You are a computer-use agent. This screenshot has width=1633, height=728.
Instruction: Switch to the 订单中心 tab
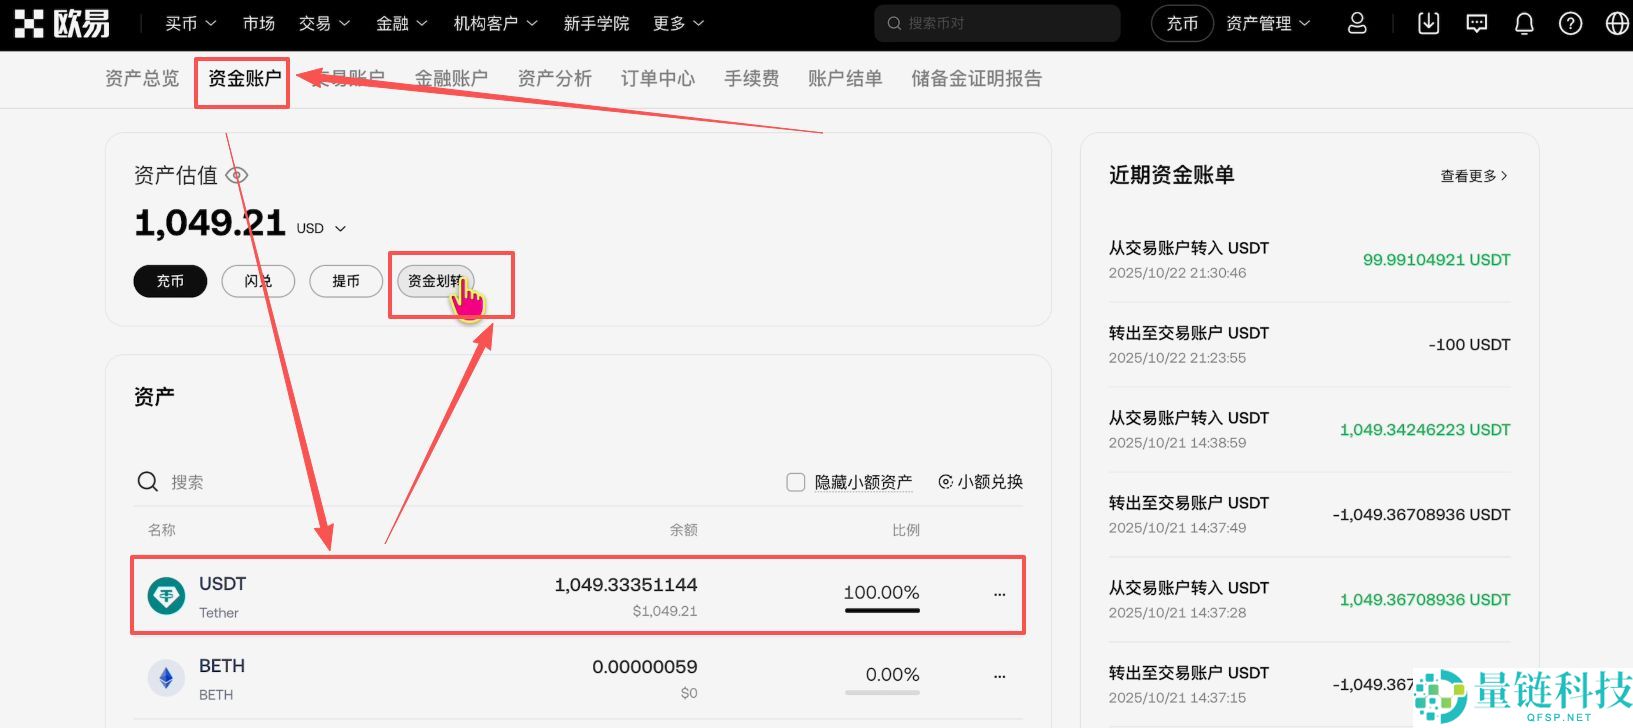click(x=658, y=78)
